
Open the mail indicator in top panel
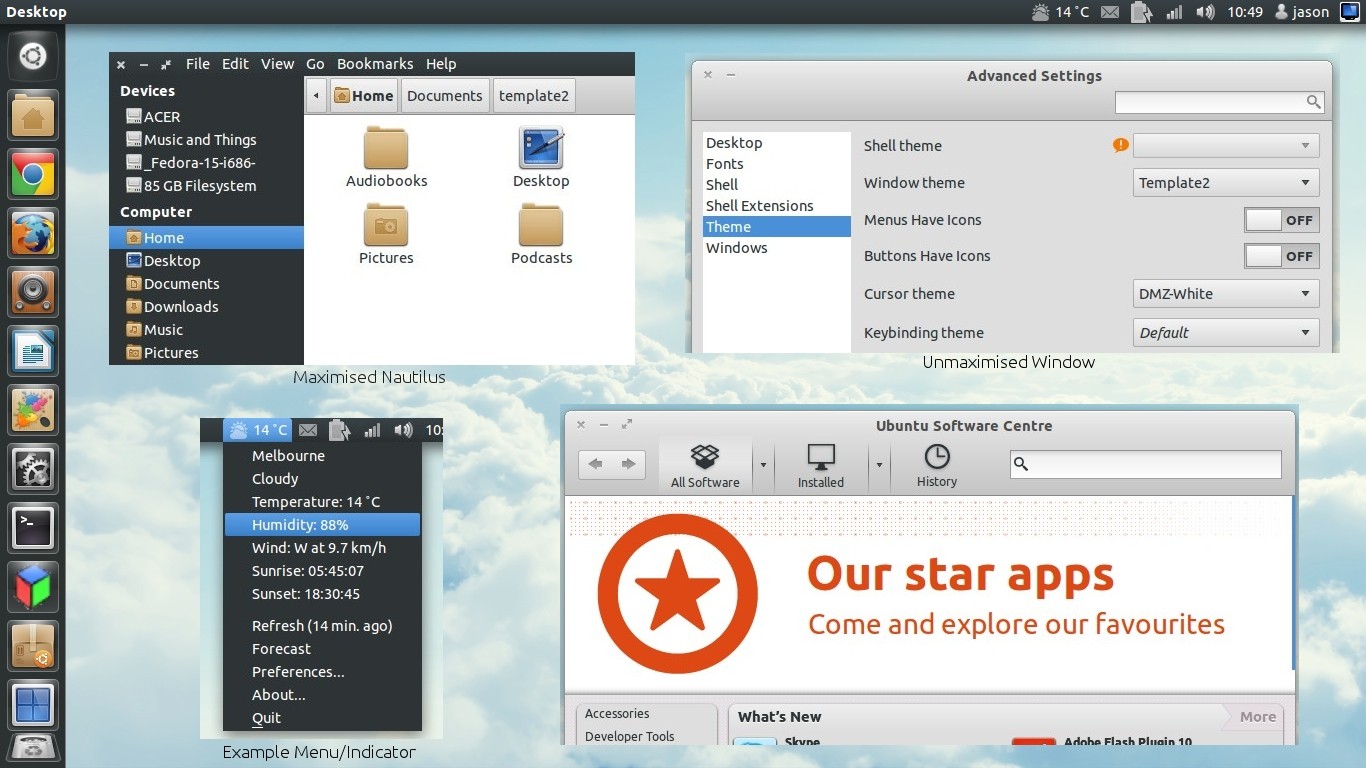coord(1110,12)
